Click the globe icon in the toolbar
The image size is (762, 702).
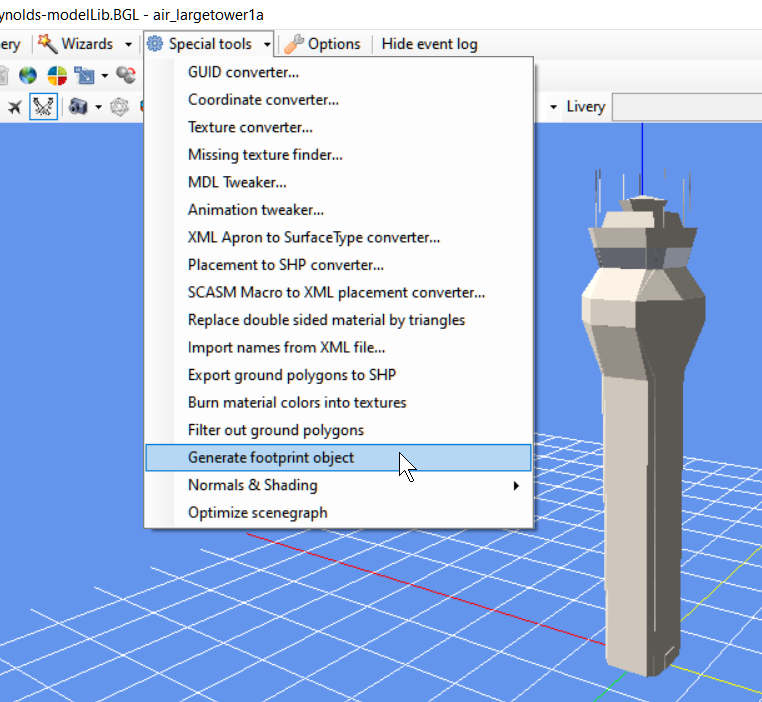28,75
